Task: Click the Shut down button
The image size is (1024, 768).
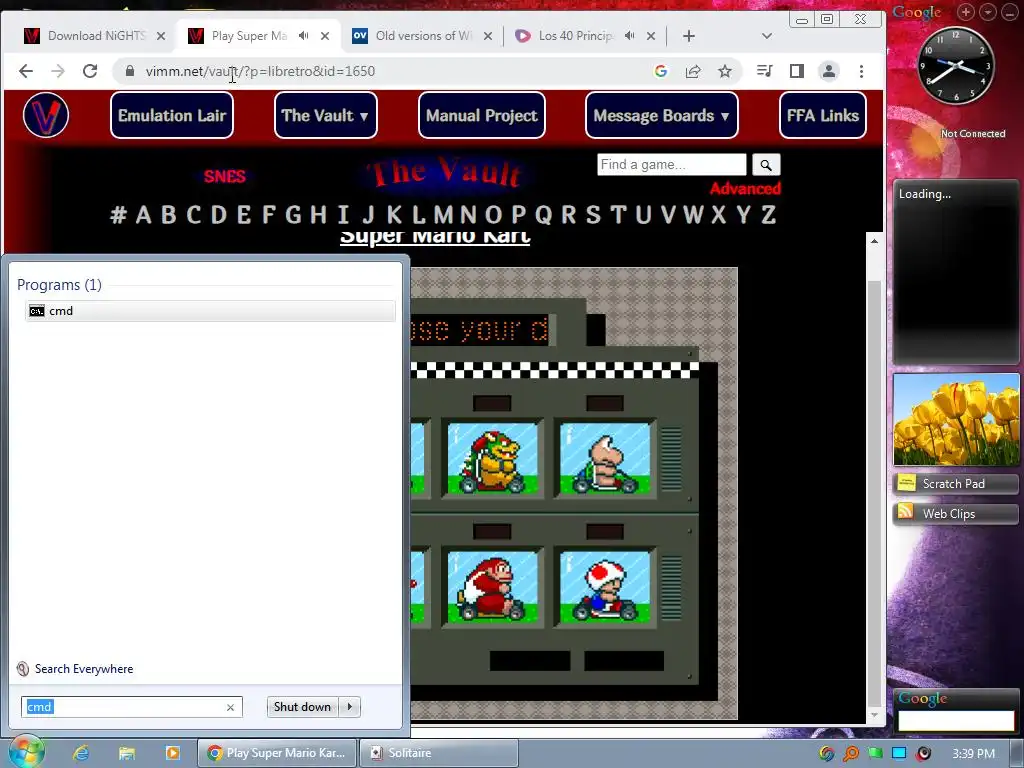Action: 303,707
